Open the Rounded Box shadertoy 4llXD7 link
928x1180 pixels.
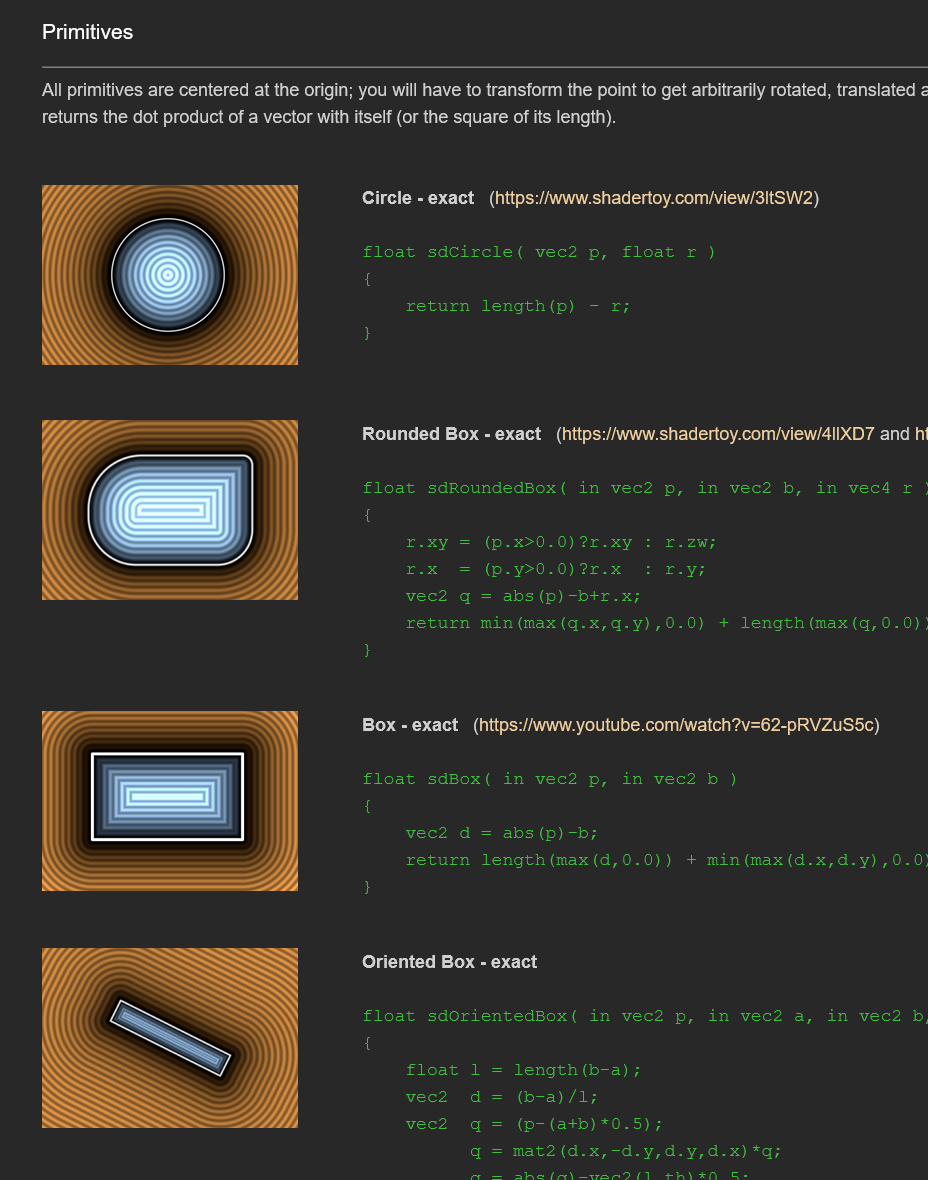click(718, 434)
